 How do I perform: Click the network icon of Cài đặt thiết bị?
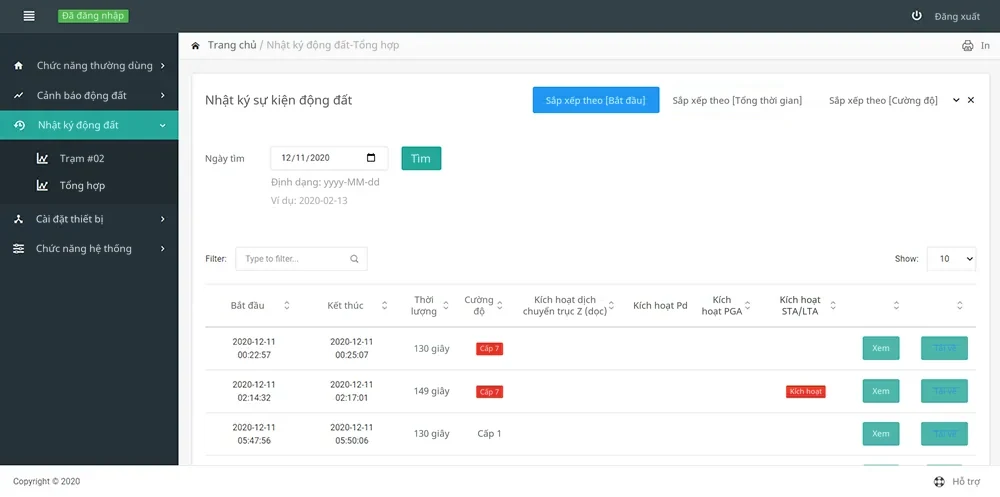[18, 219]
